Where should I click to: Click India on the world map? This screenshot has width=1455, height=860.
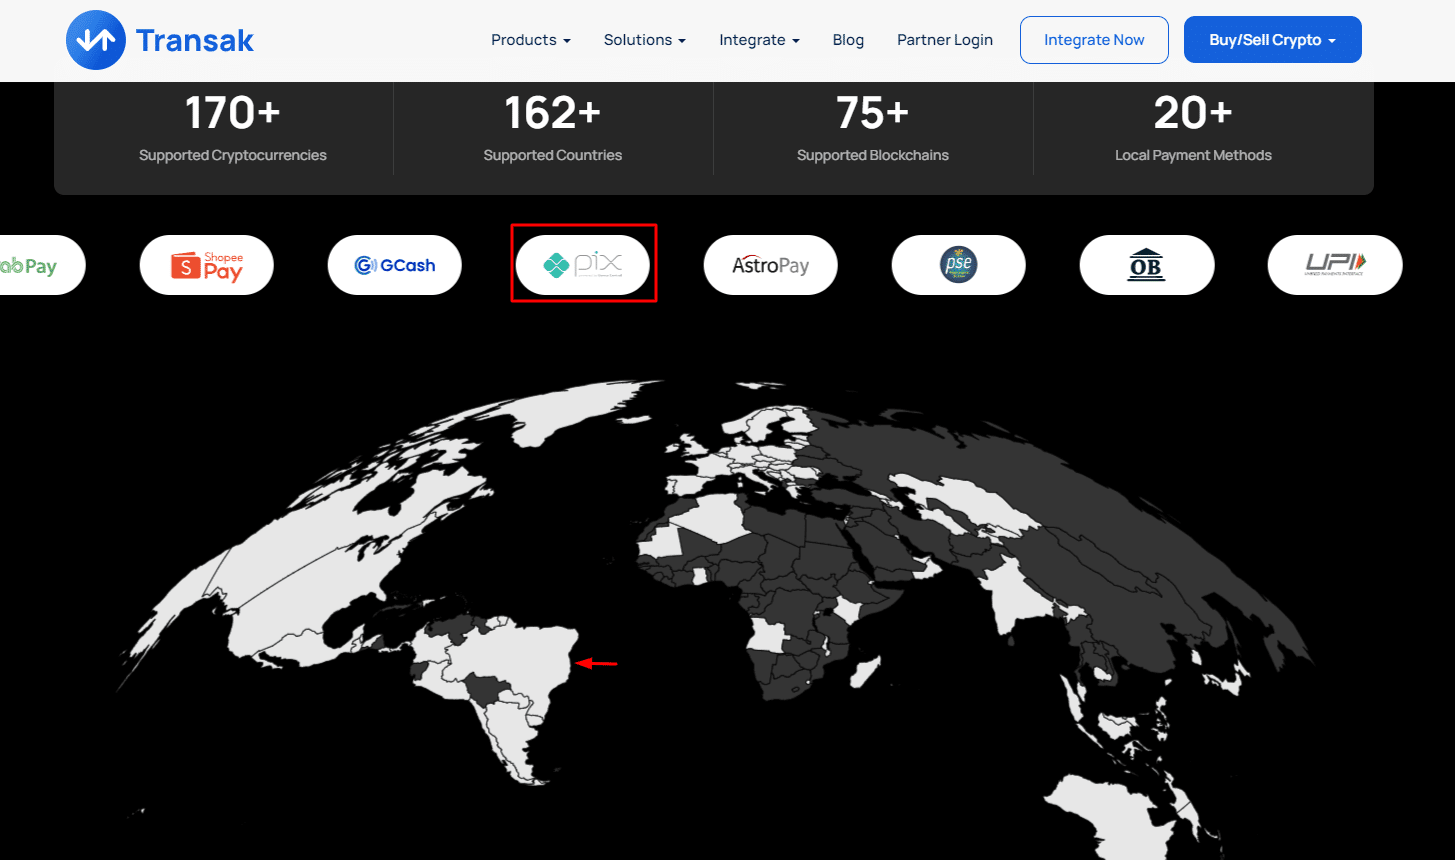click(x=1020, y=597)
